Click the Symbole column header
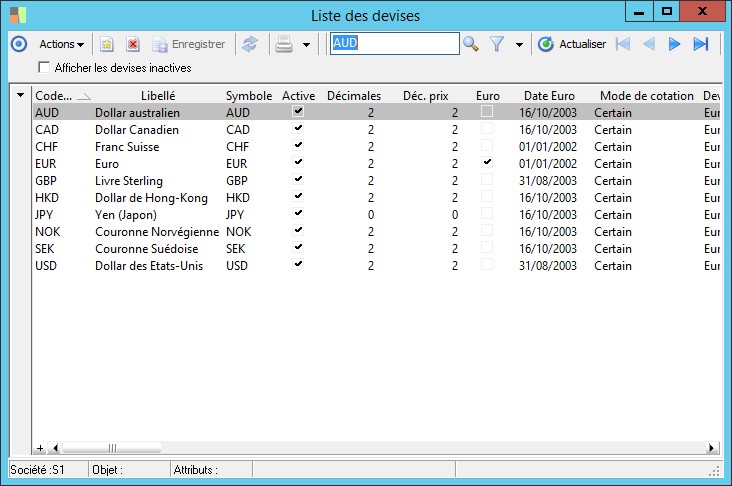Viewport: 732px width, 486px height. click(249, 96)
